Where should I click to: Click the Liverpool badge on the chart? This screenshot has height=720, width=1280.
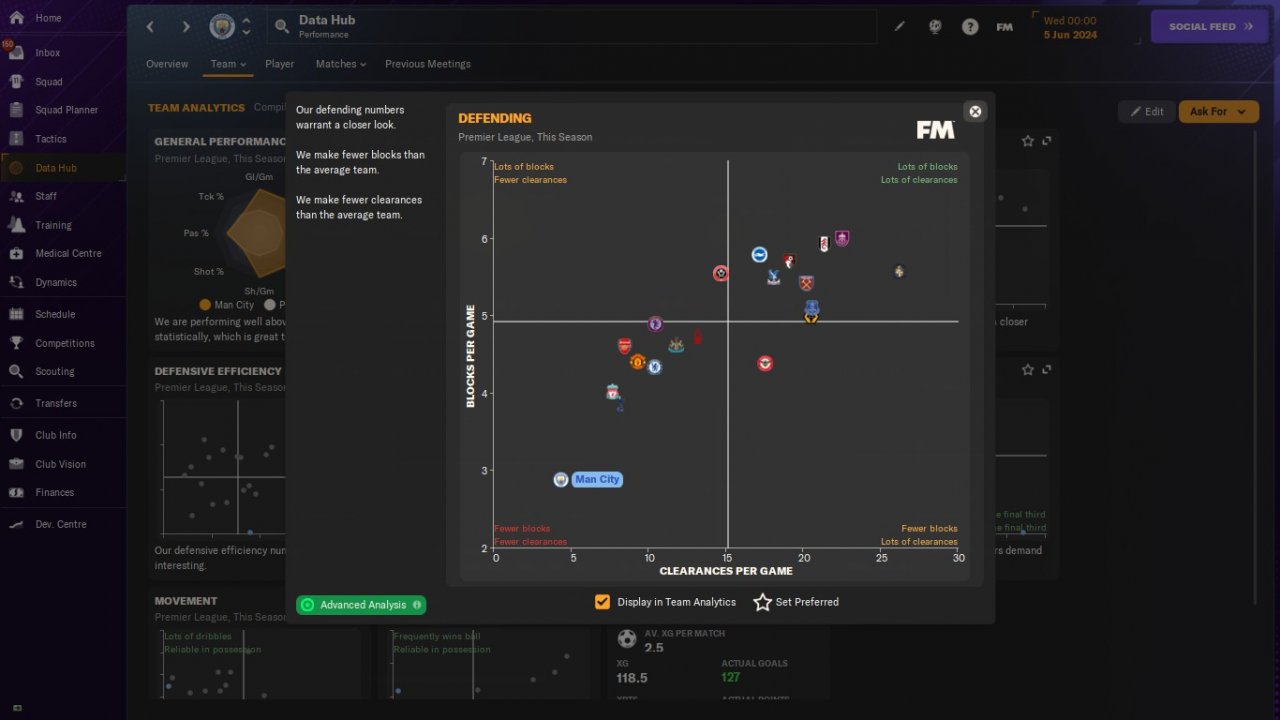[x=613, y=392]
